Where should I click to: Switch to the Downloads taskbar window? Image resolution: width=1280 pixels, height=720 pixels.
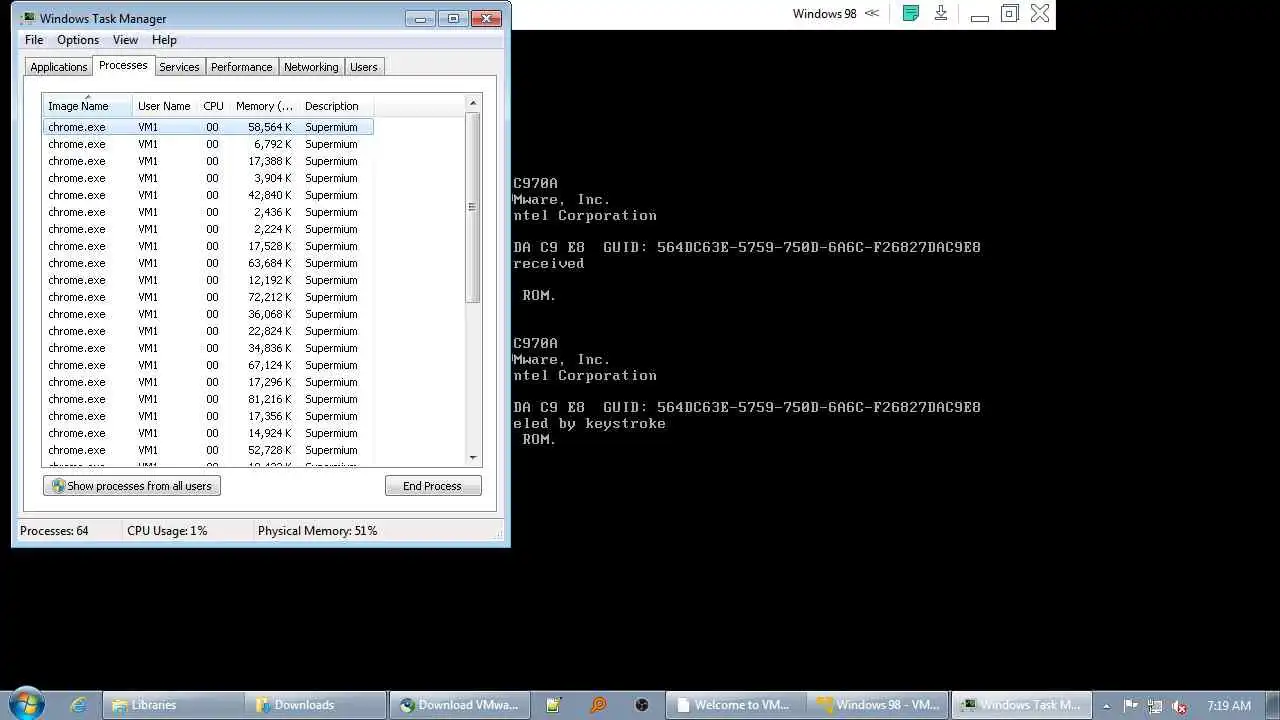click(317, 705)
